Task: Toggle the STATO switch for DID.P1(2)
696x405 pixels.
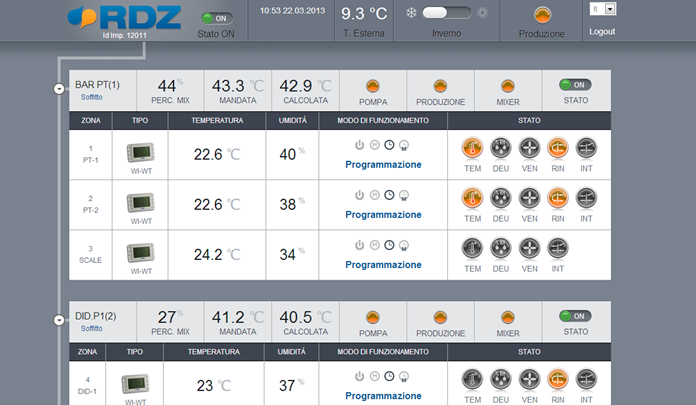Action: click(x=575, y=316)
